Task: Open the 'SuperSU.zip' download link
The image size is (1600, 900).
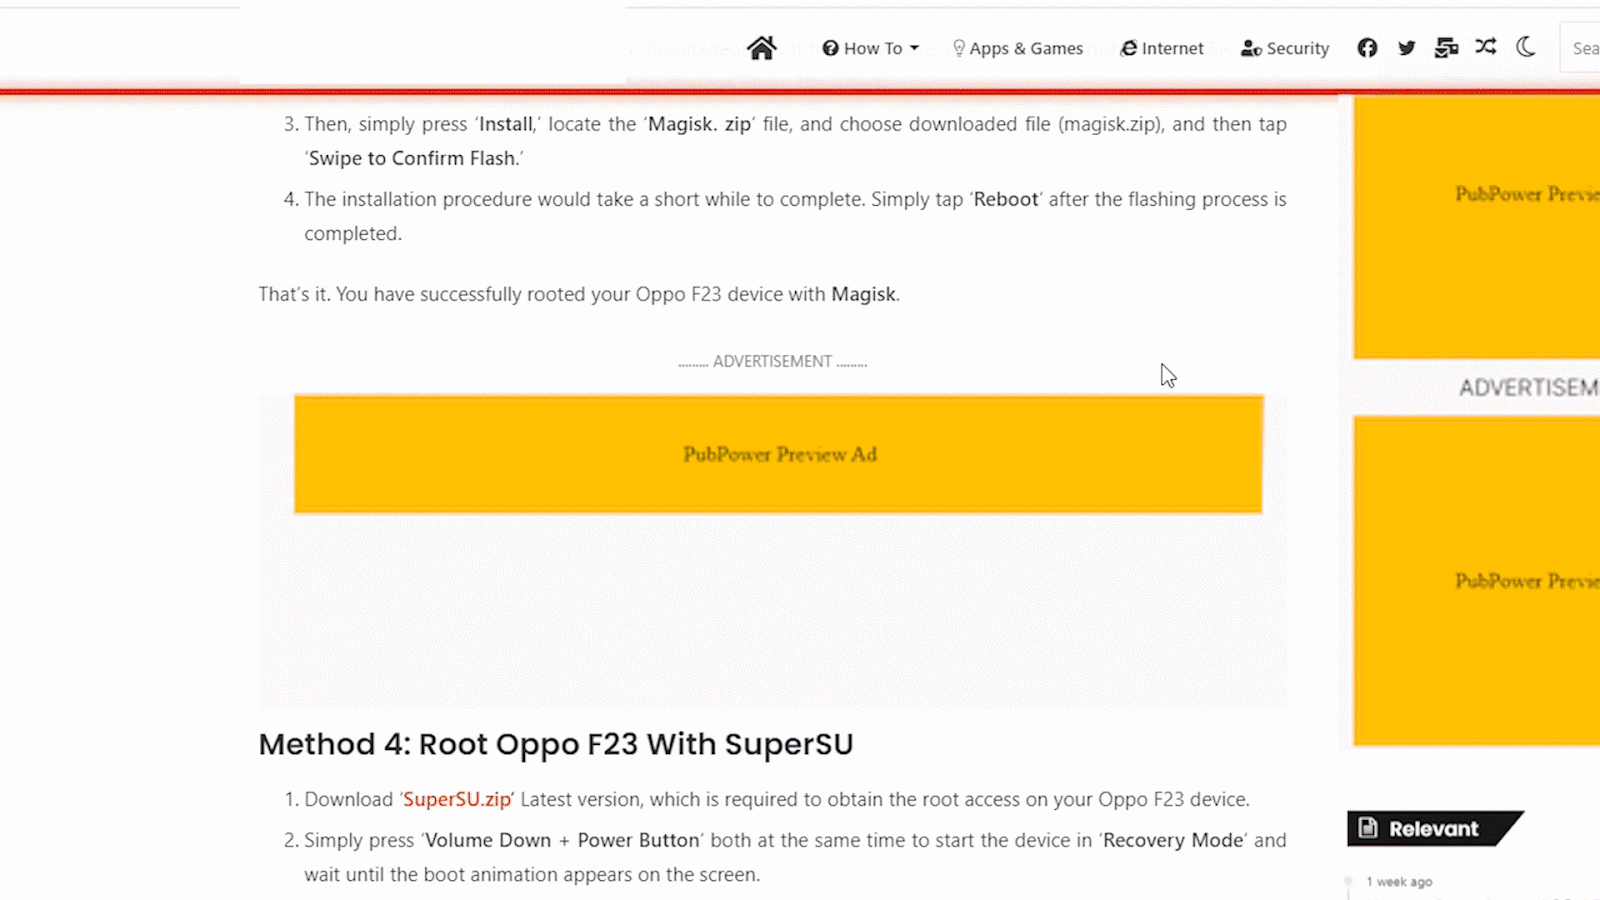Action: 457,800
